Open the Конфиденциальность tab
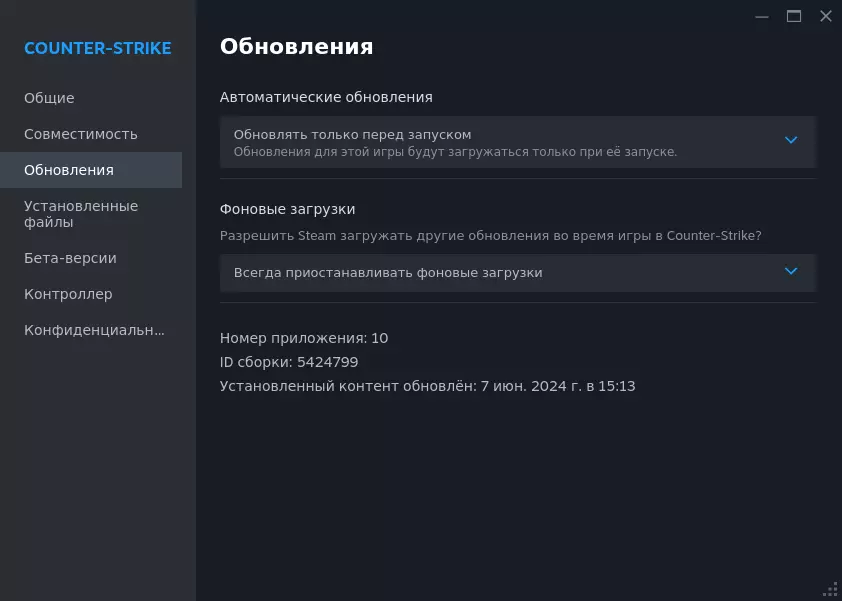Screen dimensions: 842x601 [x=94, y=330]
